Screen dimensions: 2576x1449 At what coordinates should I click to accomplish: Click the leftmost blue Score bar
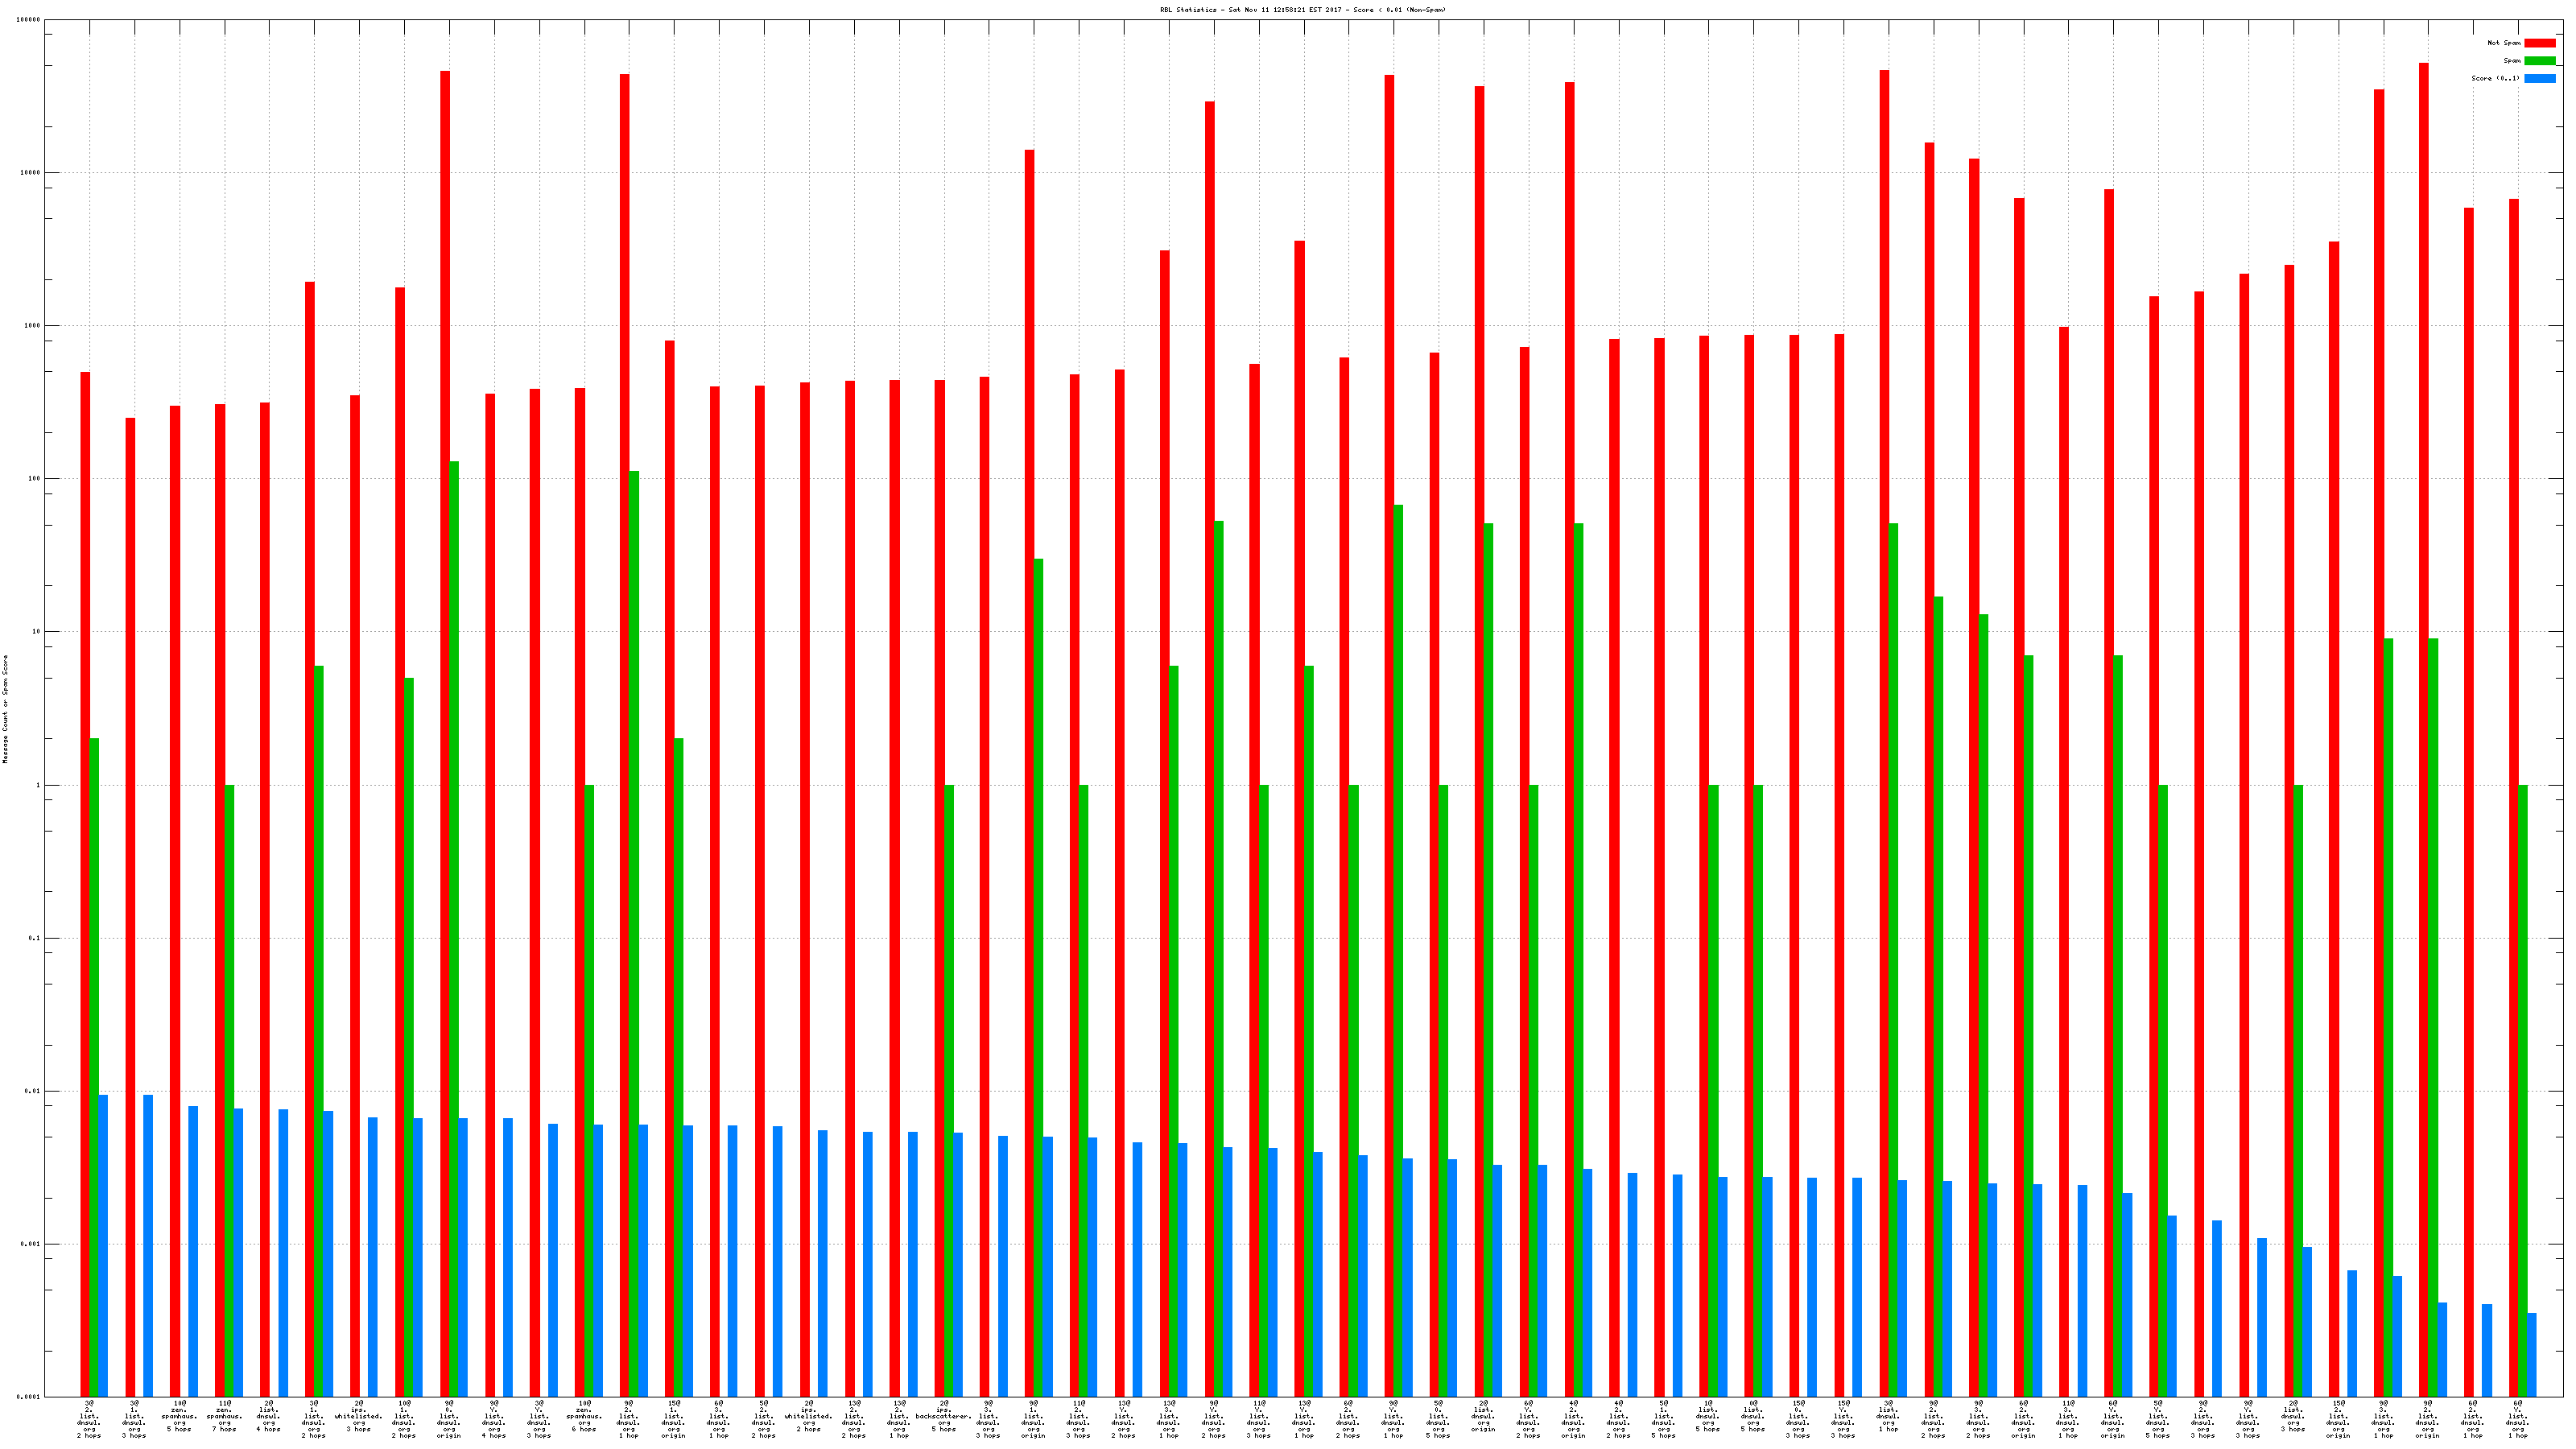103,1245
